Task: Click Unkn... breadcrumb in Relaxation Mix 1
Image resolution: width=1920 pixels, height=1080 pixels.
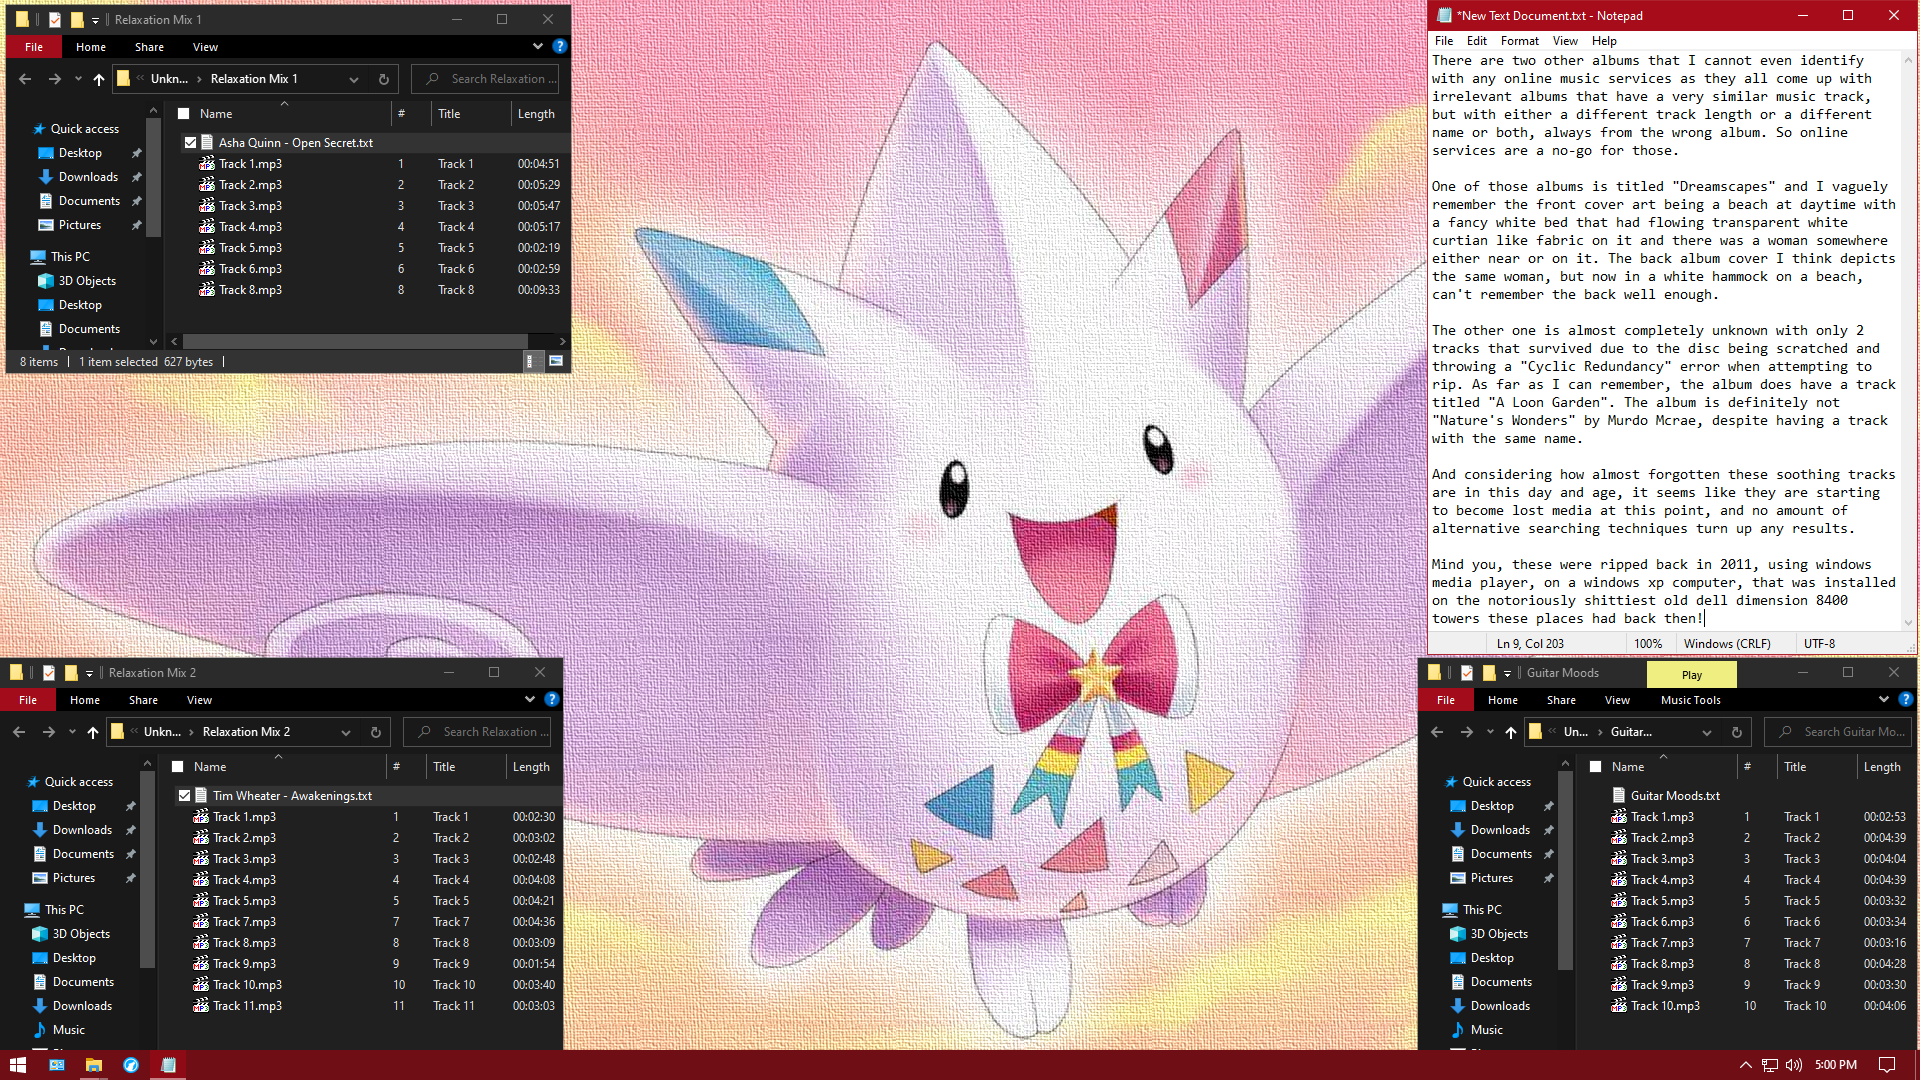Action: [x=169, y=79]
